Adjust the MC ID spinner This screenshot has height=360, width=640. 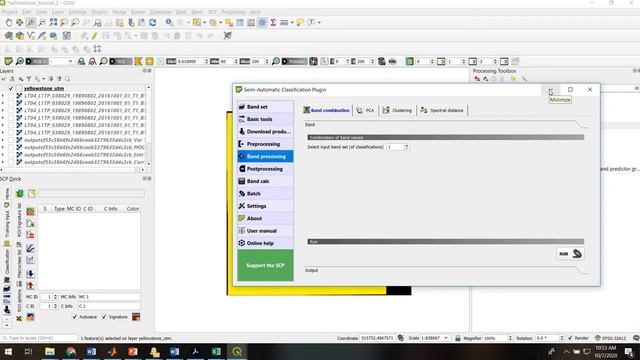(56, 297)
